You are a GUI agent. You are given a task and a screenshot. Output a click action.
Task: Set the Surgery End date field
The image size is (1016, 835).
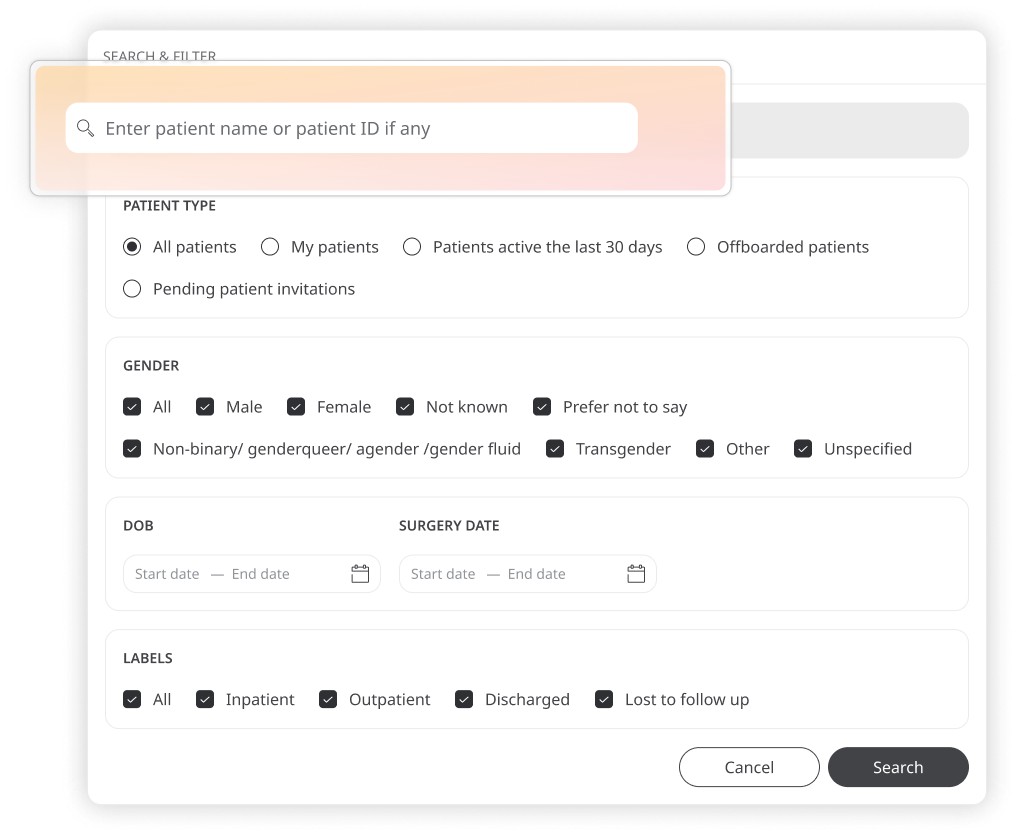[537, 574]
